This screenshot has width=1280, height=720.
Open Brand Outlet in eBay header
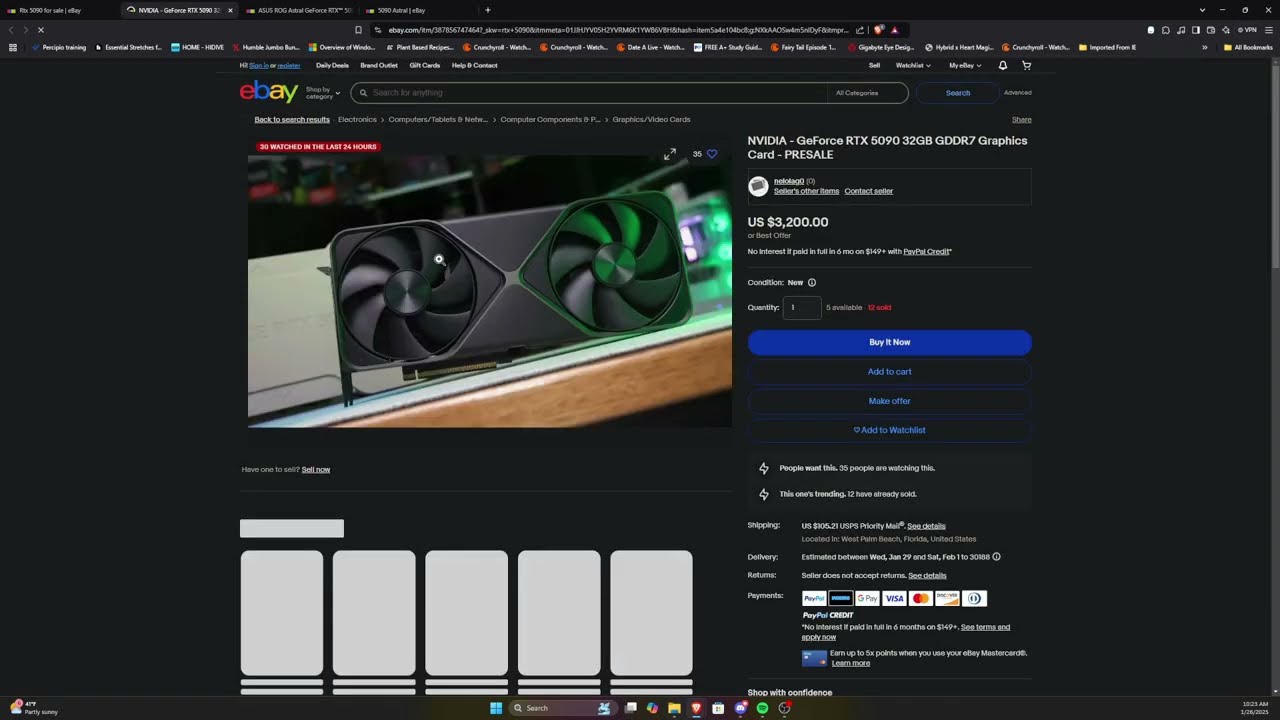(x=379, y=65)
